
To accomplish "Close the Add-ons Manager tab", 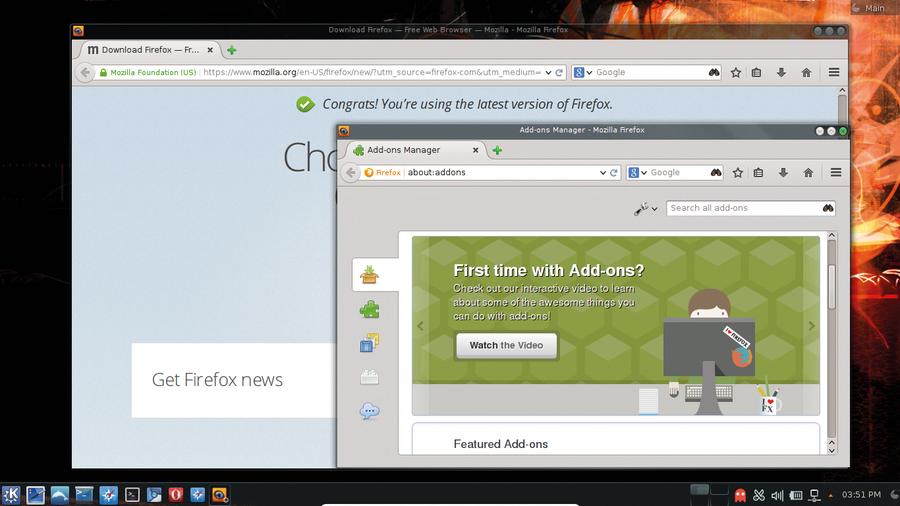I will click(x=475, y=150).
